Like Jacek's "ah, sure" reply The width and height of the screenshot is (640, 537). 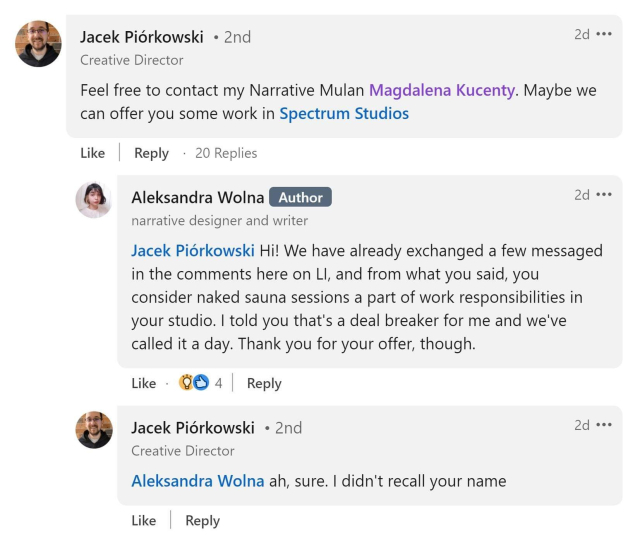pyautogui.click(x=143, y=520)
